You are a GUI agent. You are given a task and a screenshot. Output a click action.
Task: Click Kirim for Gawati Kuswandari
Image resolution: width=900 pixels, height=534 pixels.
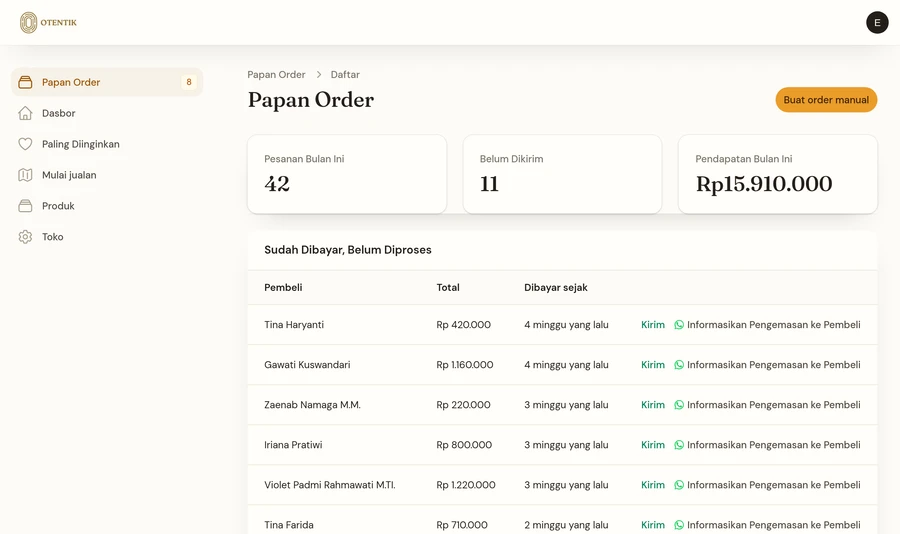(x=653, y=365)
